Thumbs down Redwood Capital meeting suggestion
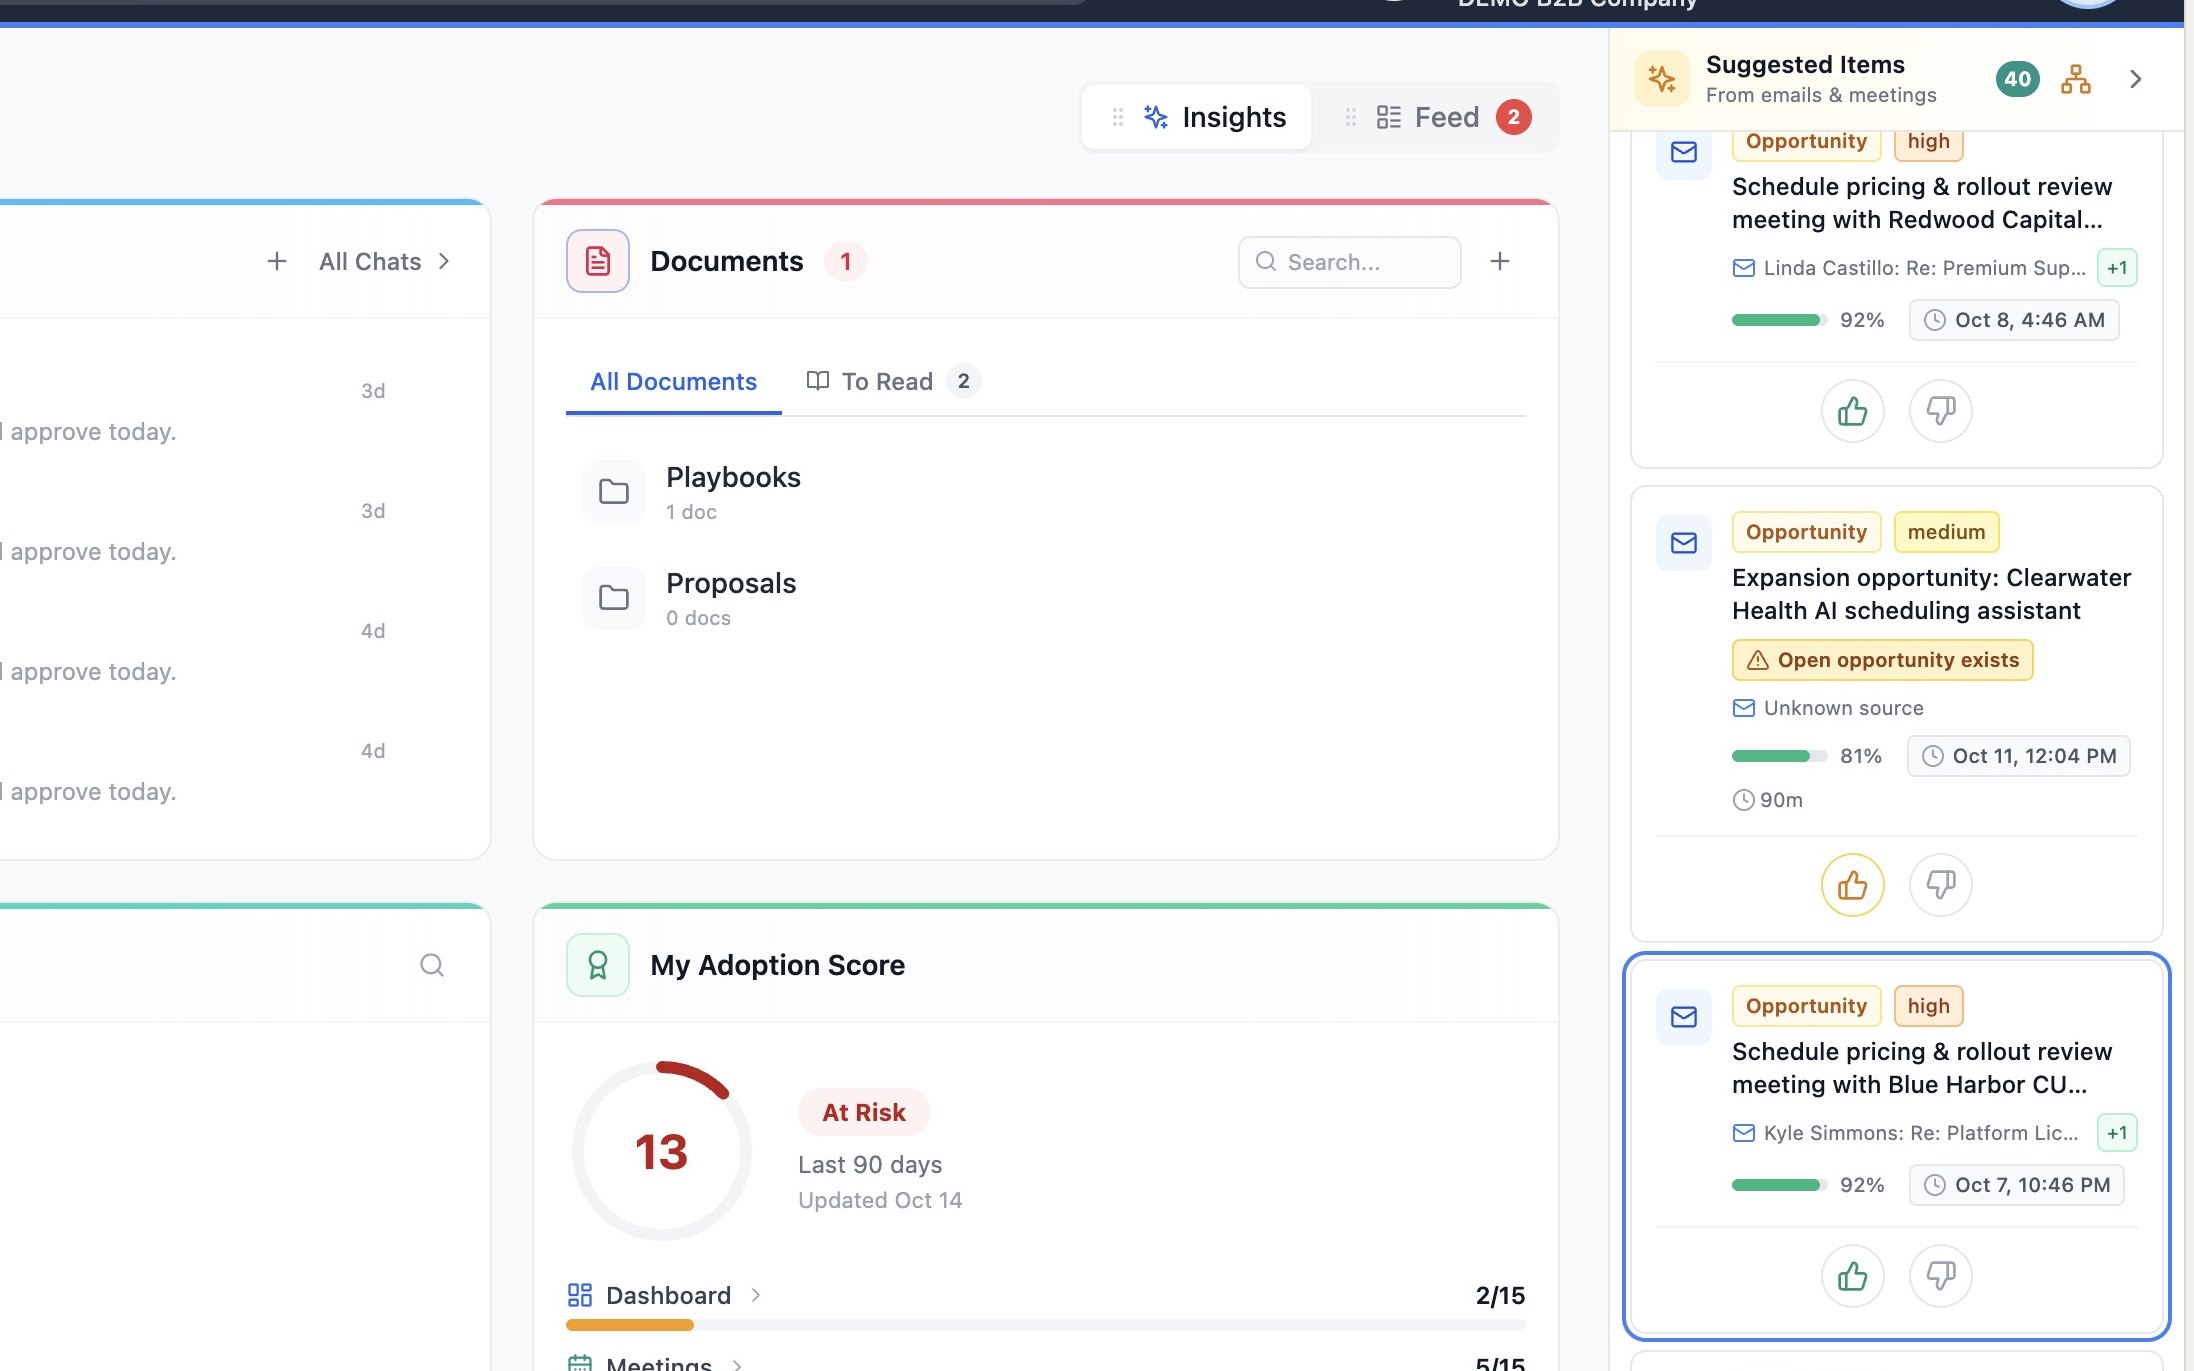2194x1371 pixels. point(1940,411)
